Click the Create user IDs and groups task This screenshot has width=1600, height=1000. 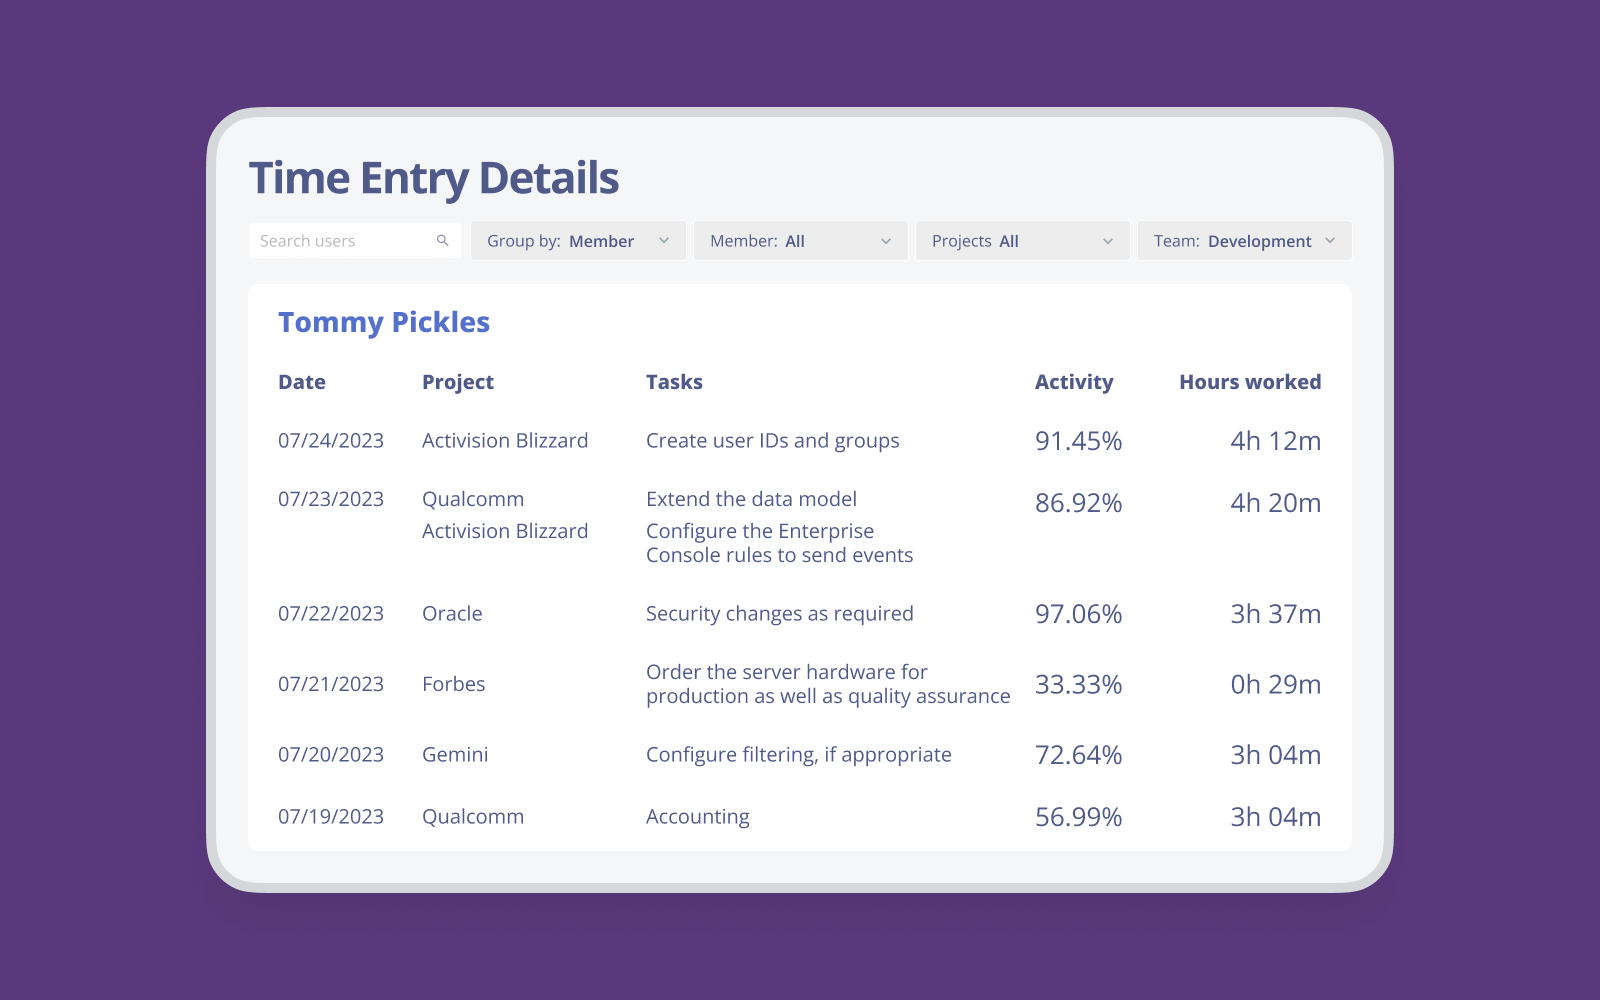[x=772, y=441]
